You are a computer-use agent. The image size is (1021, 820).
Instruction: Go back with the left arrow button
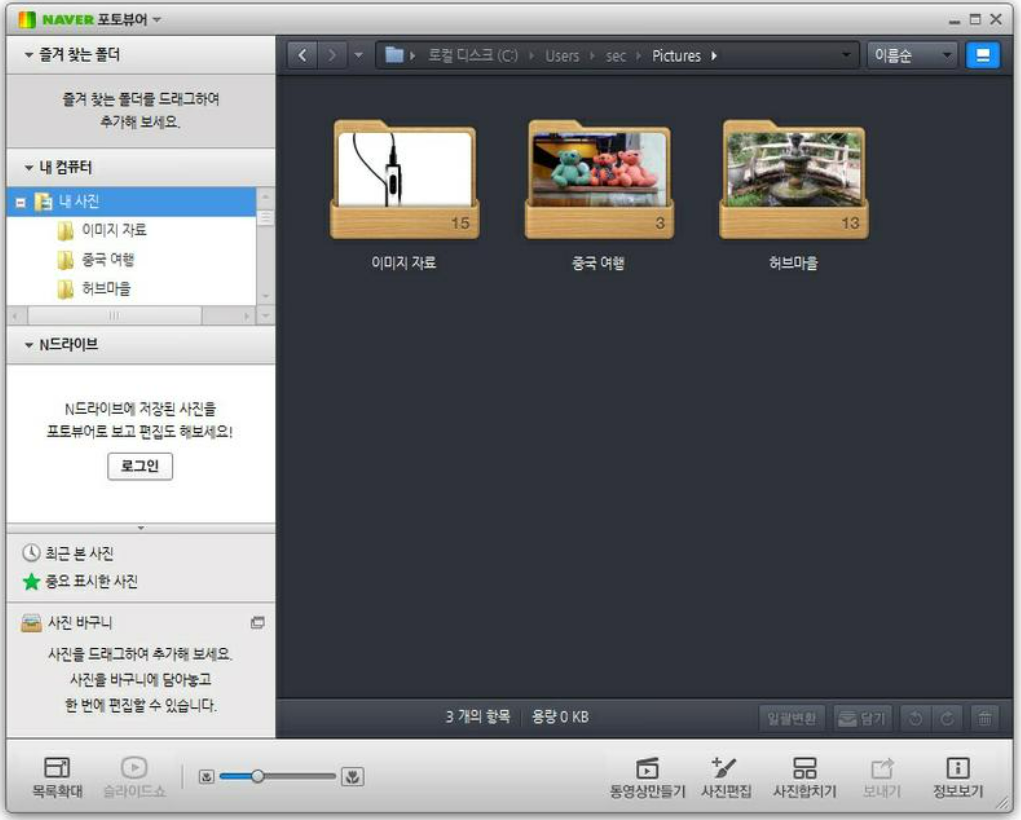pos(302,55)
